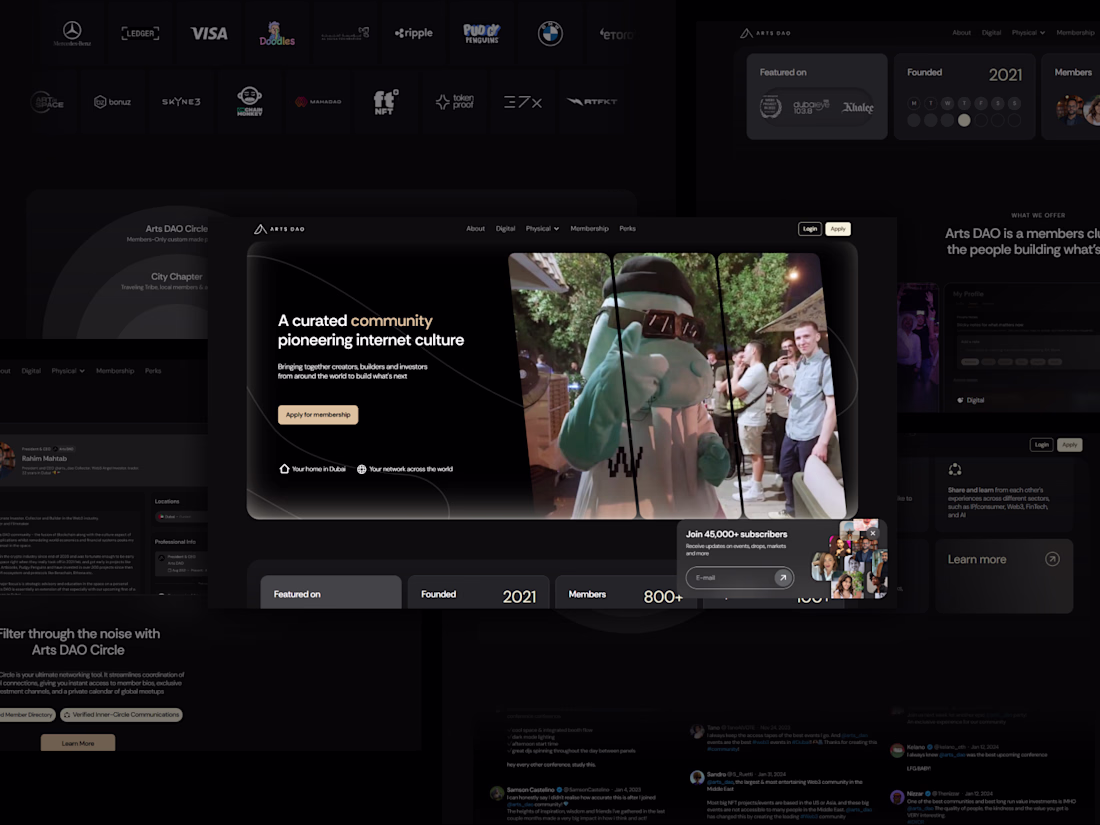Click the globe icon by Your network across the world
The image size is (1100, 825).
tap(361, 469)
